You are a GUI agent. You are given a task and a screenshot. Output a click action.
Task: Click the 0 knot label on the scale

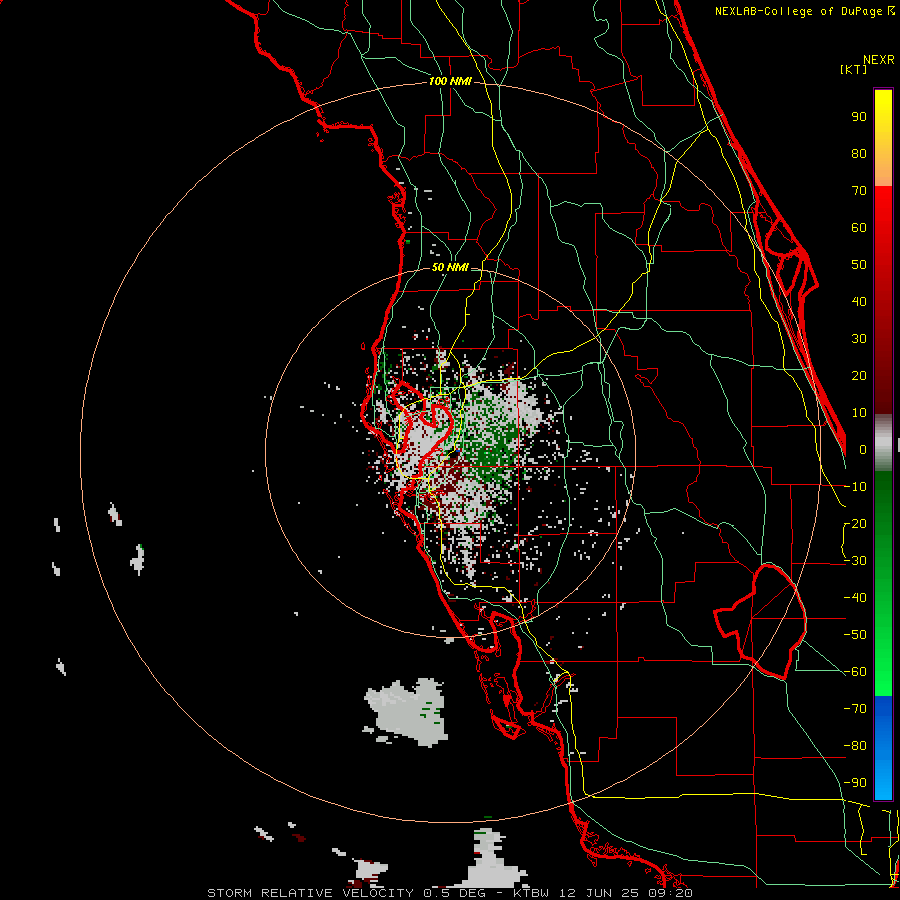pyautogui.click(x=863, y=450)
